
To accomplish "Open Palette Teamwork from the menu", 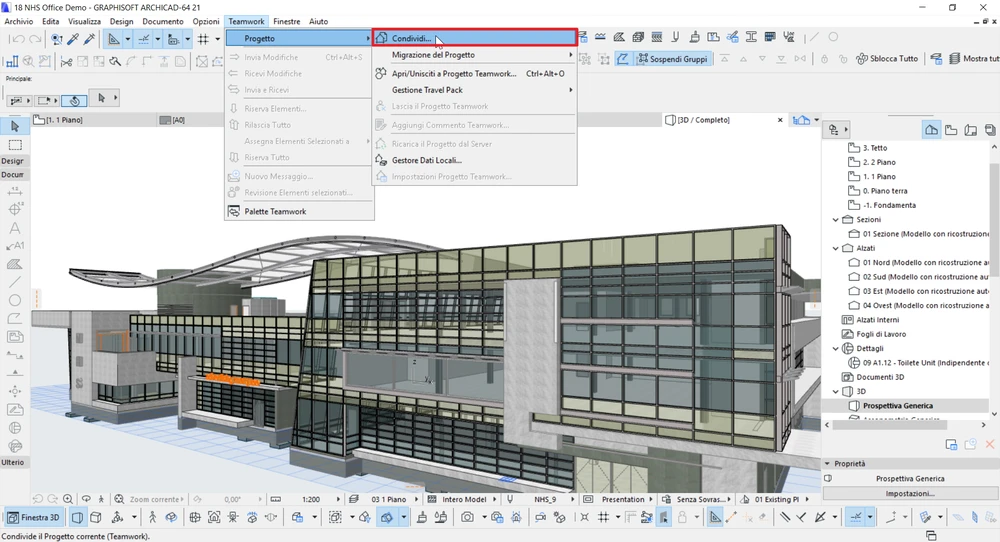I will coord(275,211).
